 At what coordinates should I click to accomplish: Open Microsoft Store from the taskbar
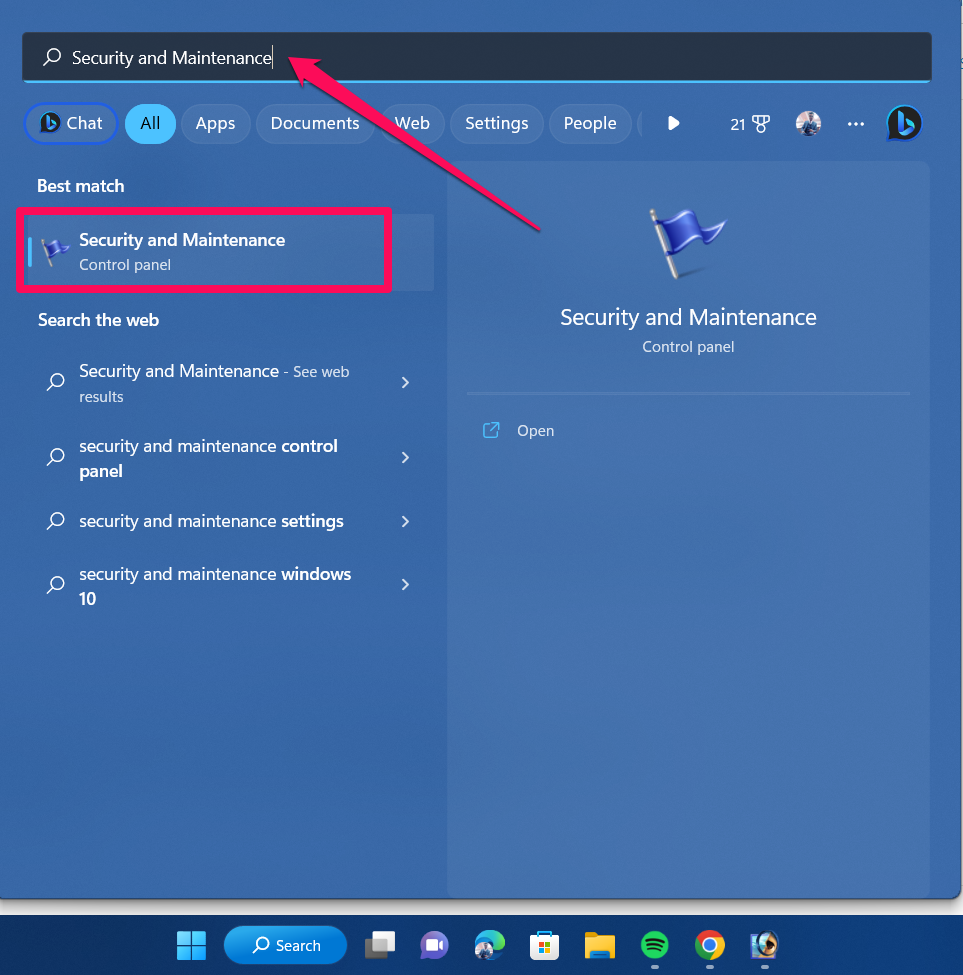point(544,944)
